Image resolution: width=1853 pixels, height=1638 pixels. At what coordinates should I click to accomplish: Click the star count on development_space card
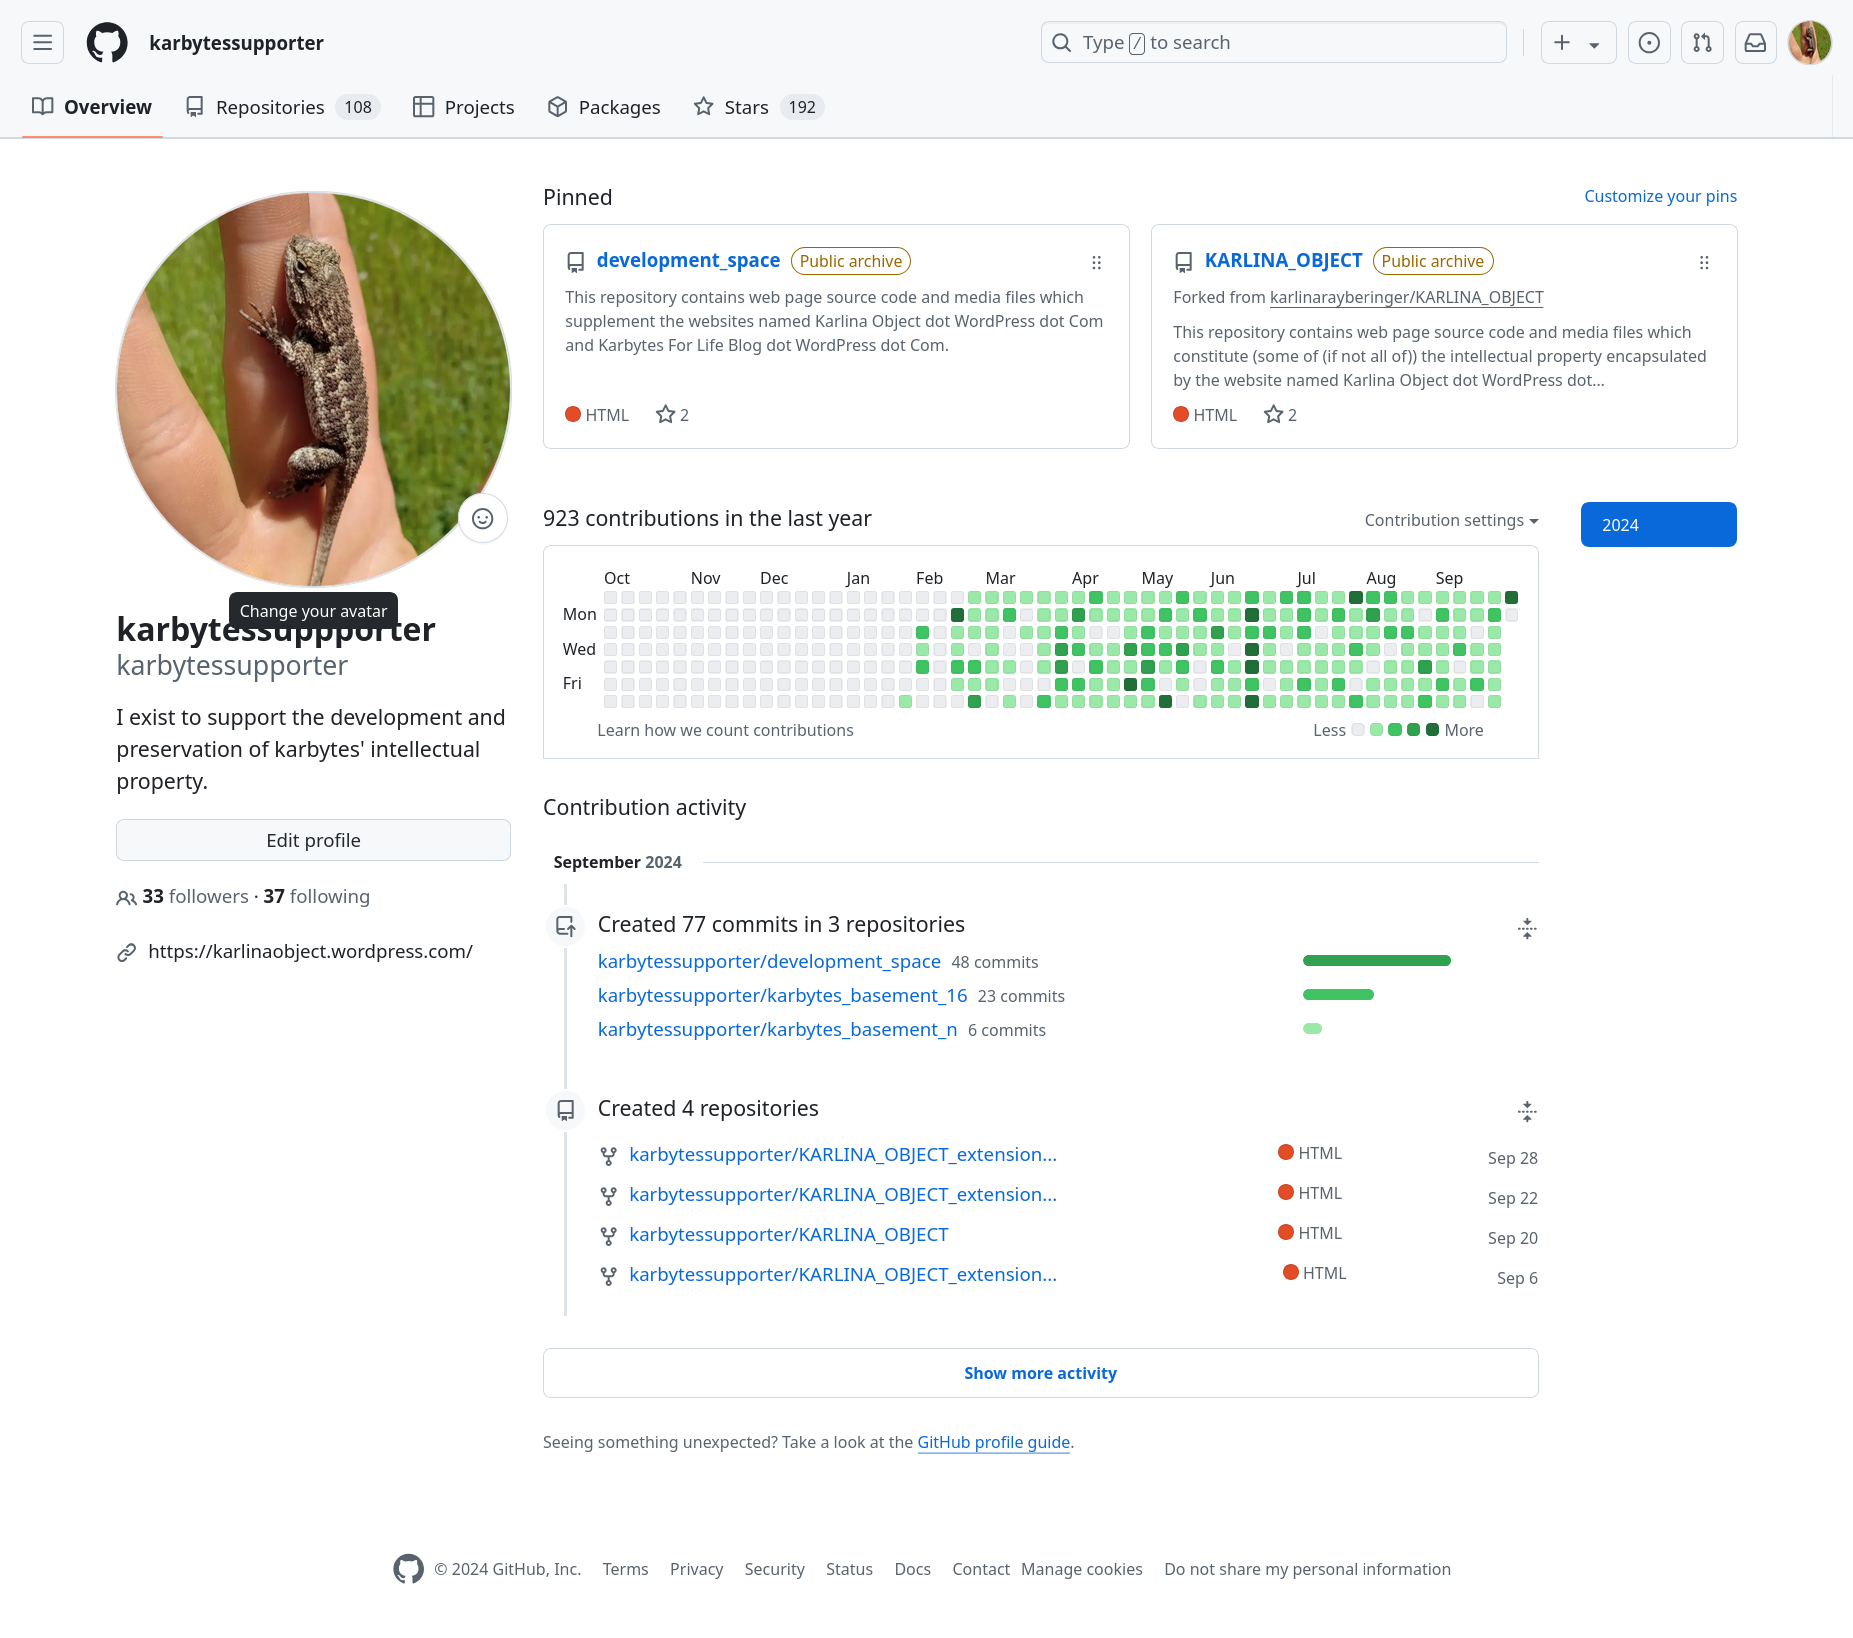point(672,415)
